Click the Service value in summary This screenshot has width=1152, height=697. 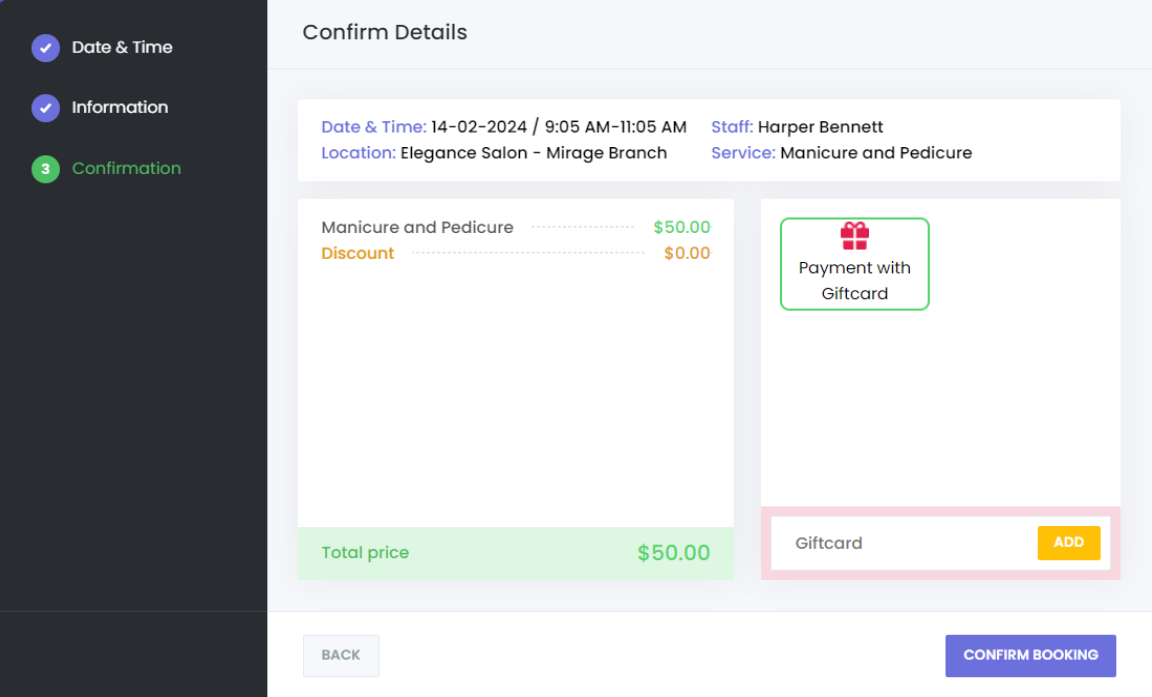[x=875, y=153]
